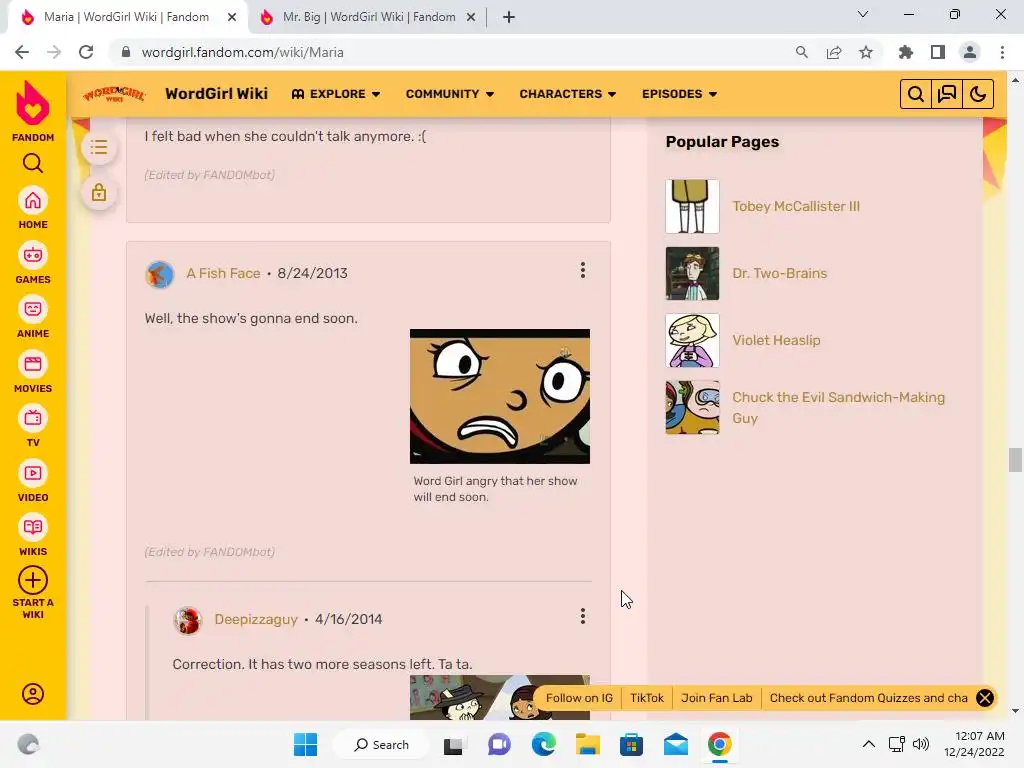Open the TV section in sidebar

33,426
